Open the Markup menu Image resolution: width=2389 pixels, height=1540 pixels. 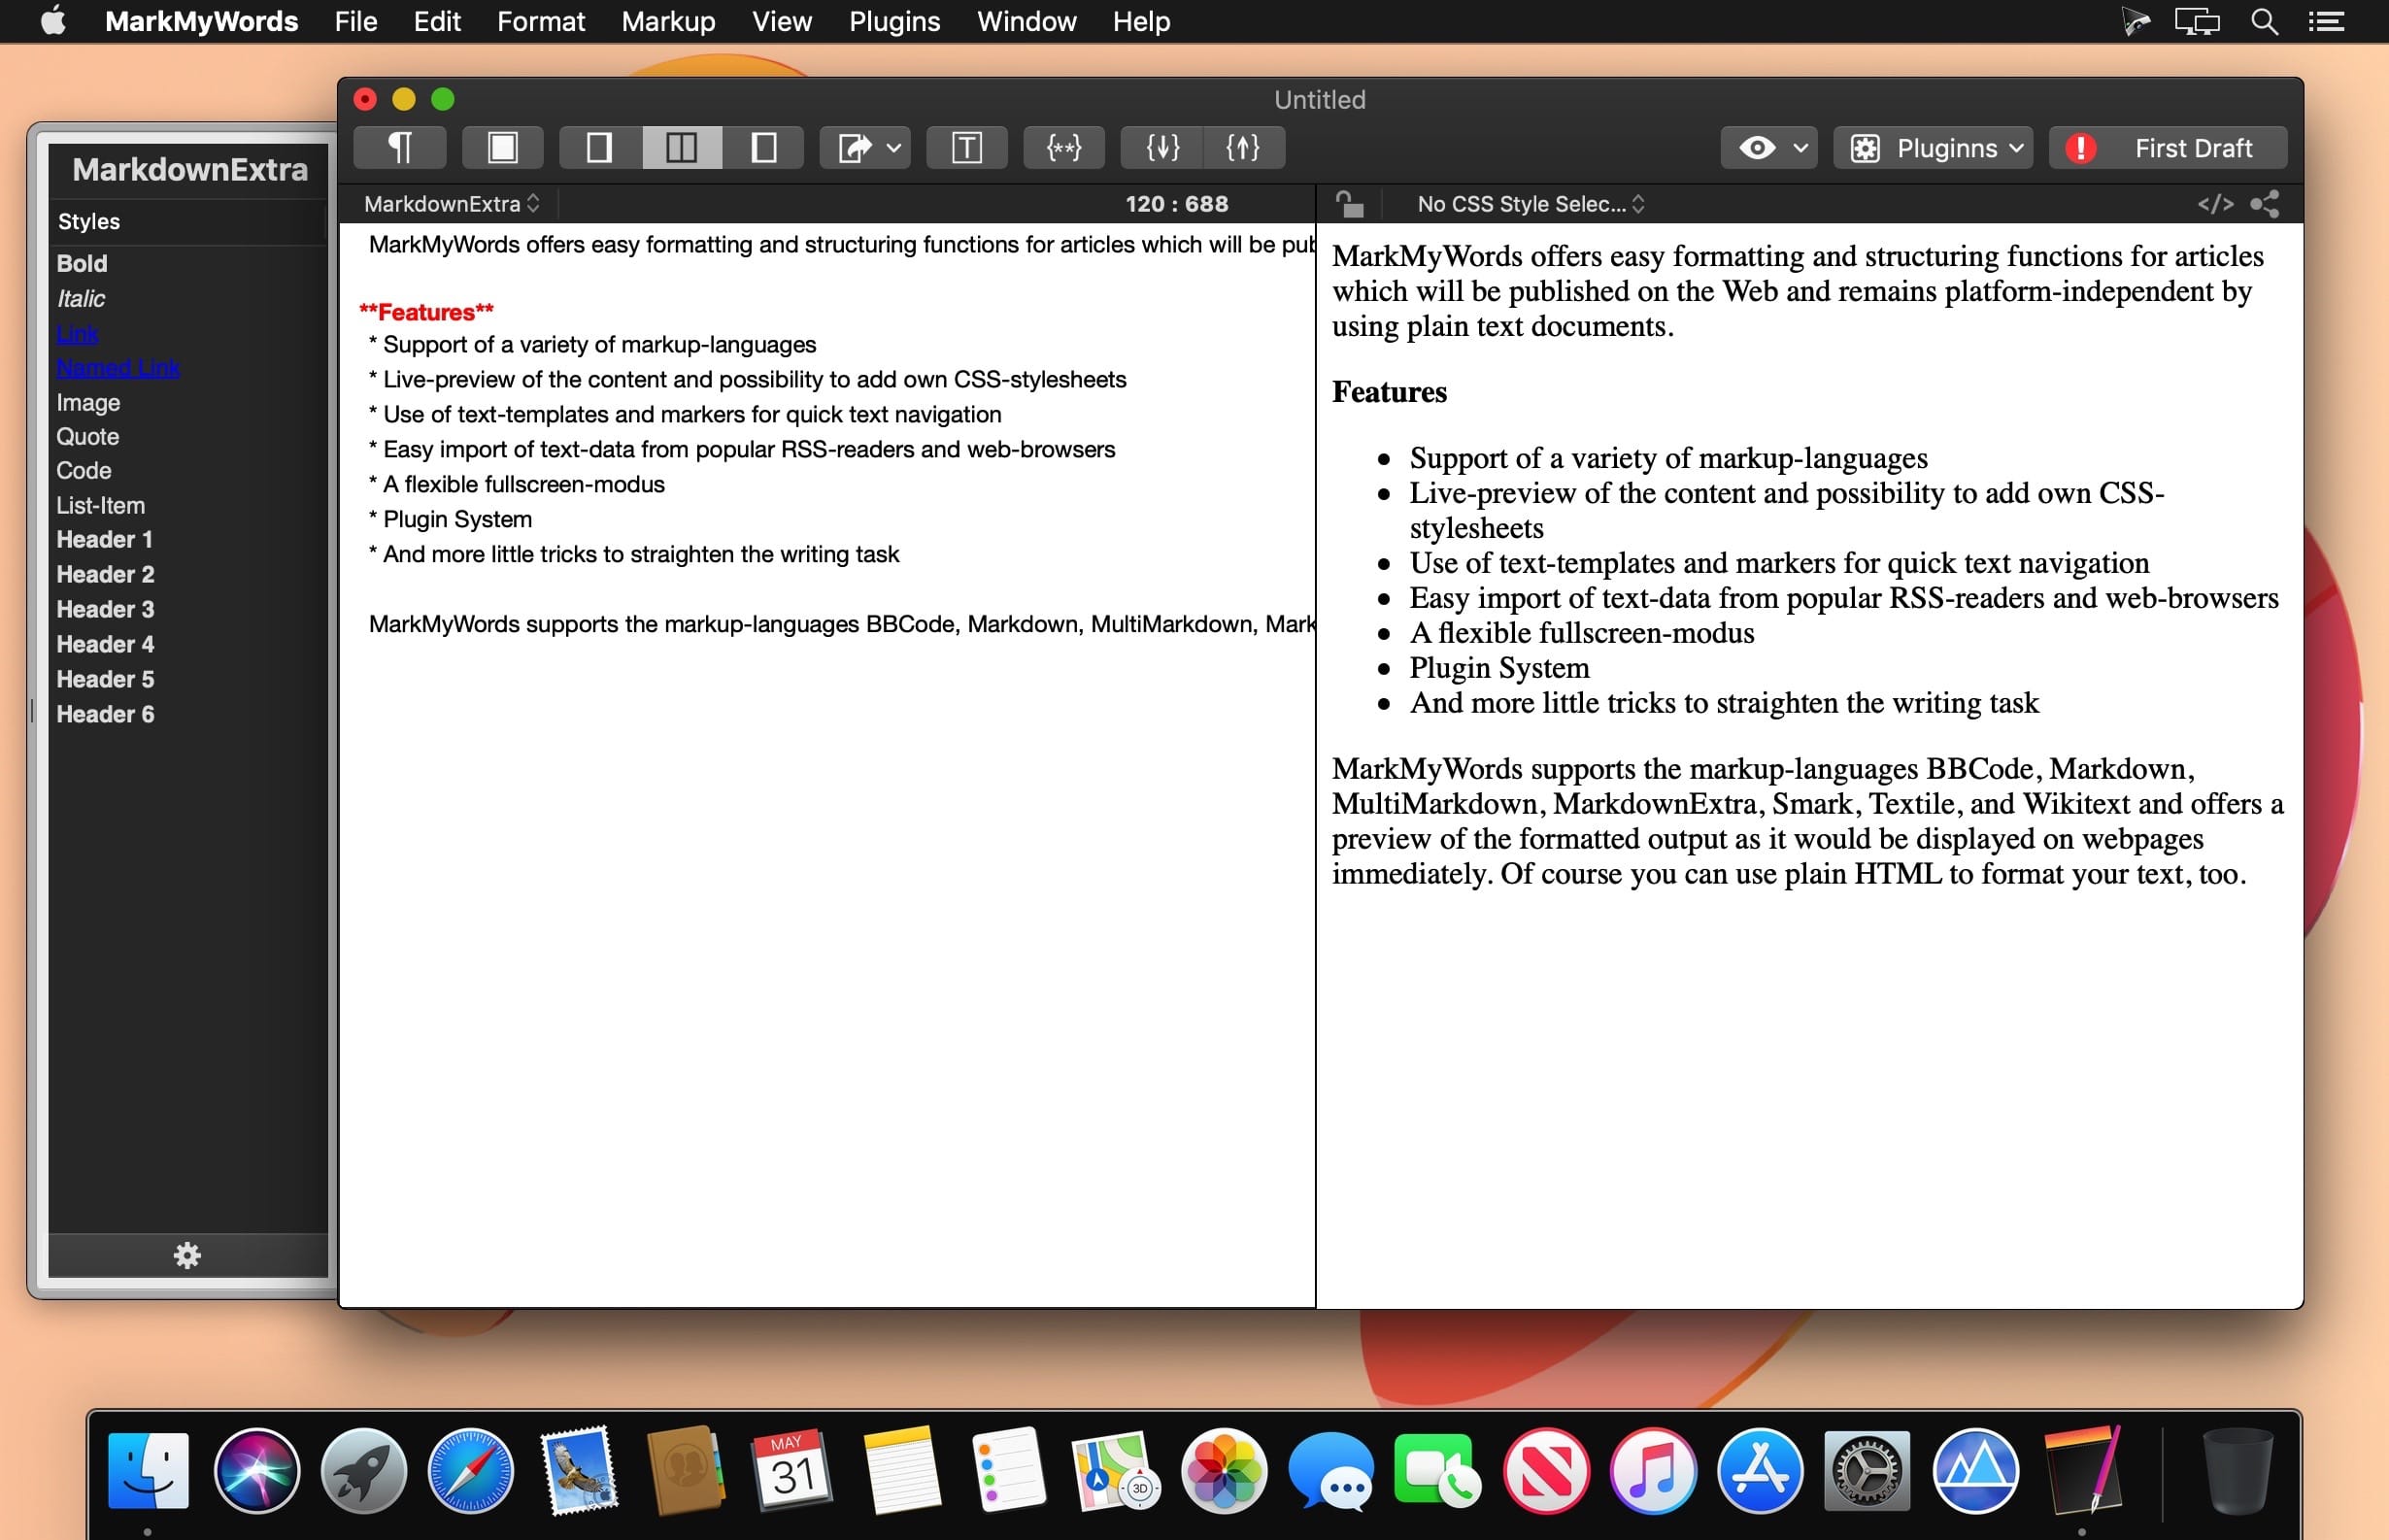(x=668, y=21)
